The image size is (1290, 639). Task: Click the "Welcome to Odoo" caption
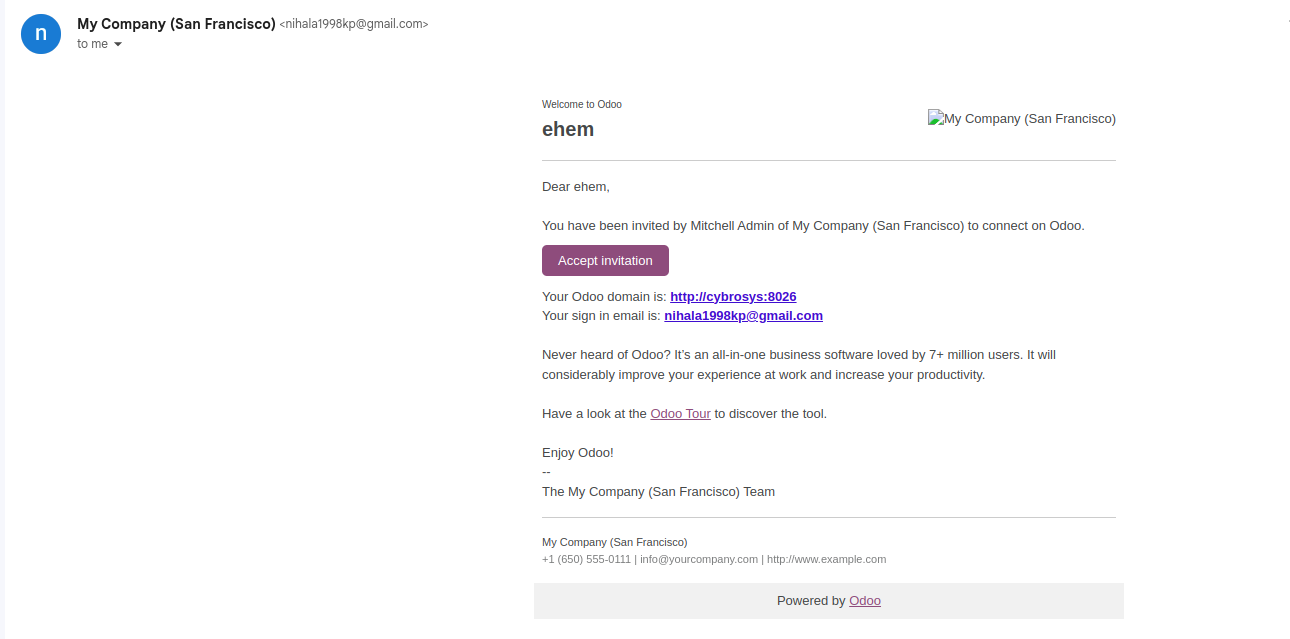point(582,104)
